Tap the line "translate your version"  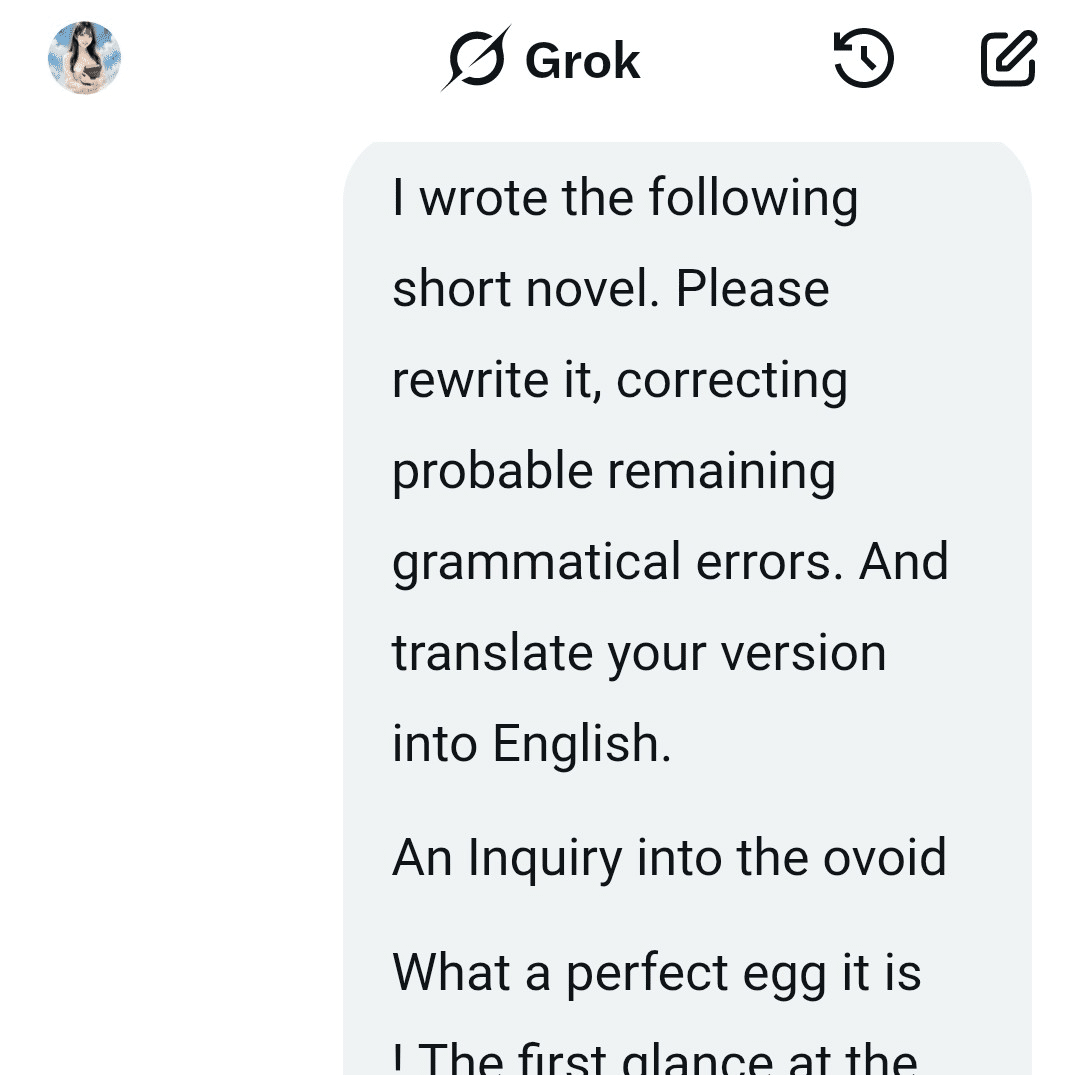(638, 653)
